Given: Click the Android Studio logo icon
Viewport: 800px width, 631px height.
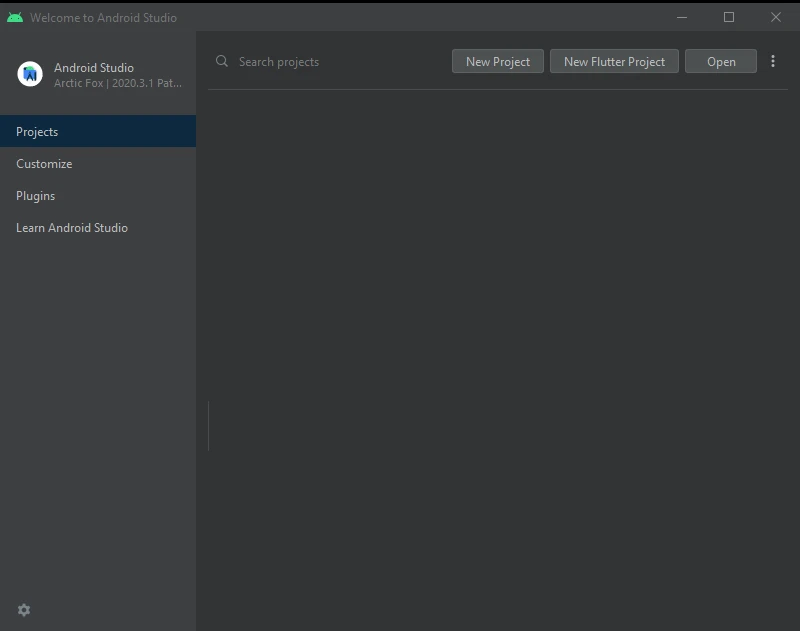Looking at the screenshot, I should (x=28, y=74).
